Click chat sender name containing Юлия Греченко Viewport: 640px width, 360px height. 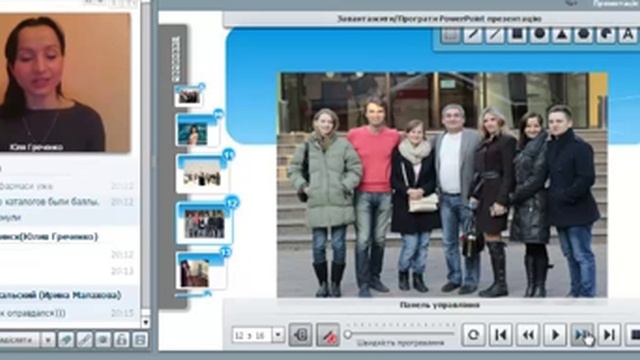[x=49, y=237]
